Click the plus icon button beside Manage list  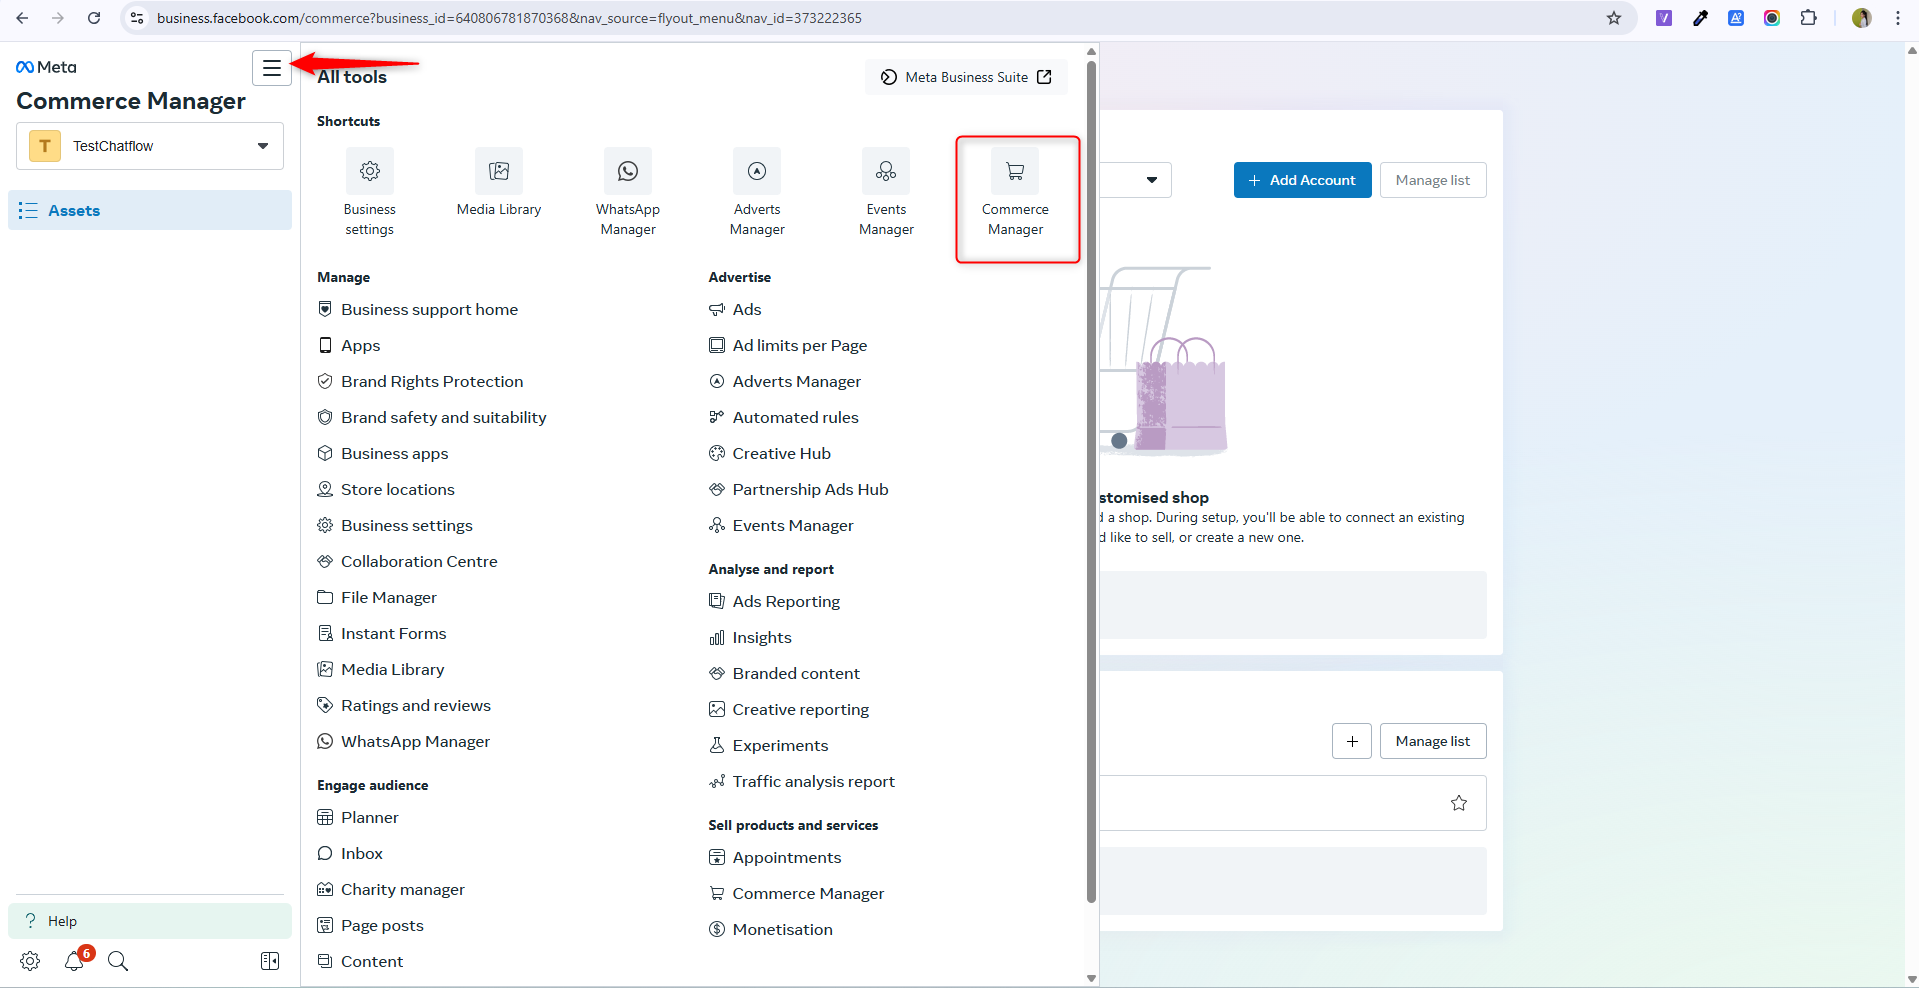click(1352, 741)
